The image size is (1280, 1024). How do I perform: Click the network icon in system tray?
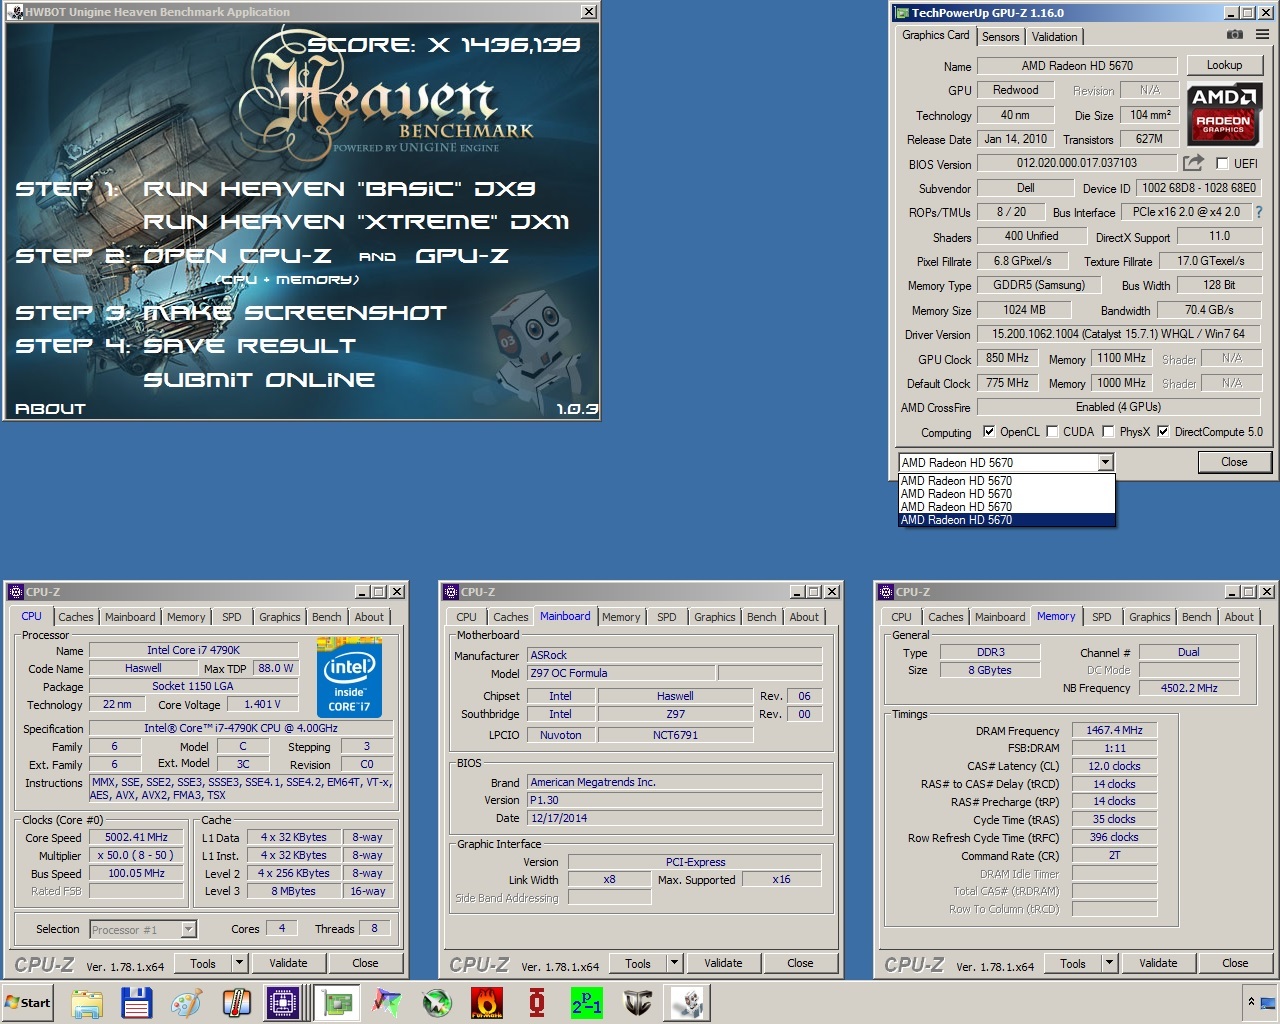tap(1267, 1002)
